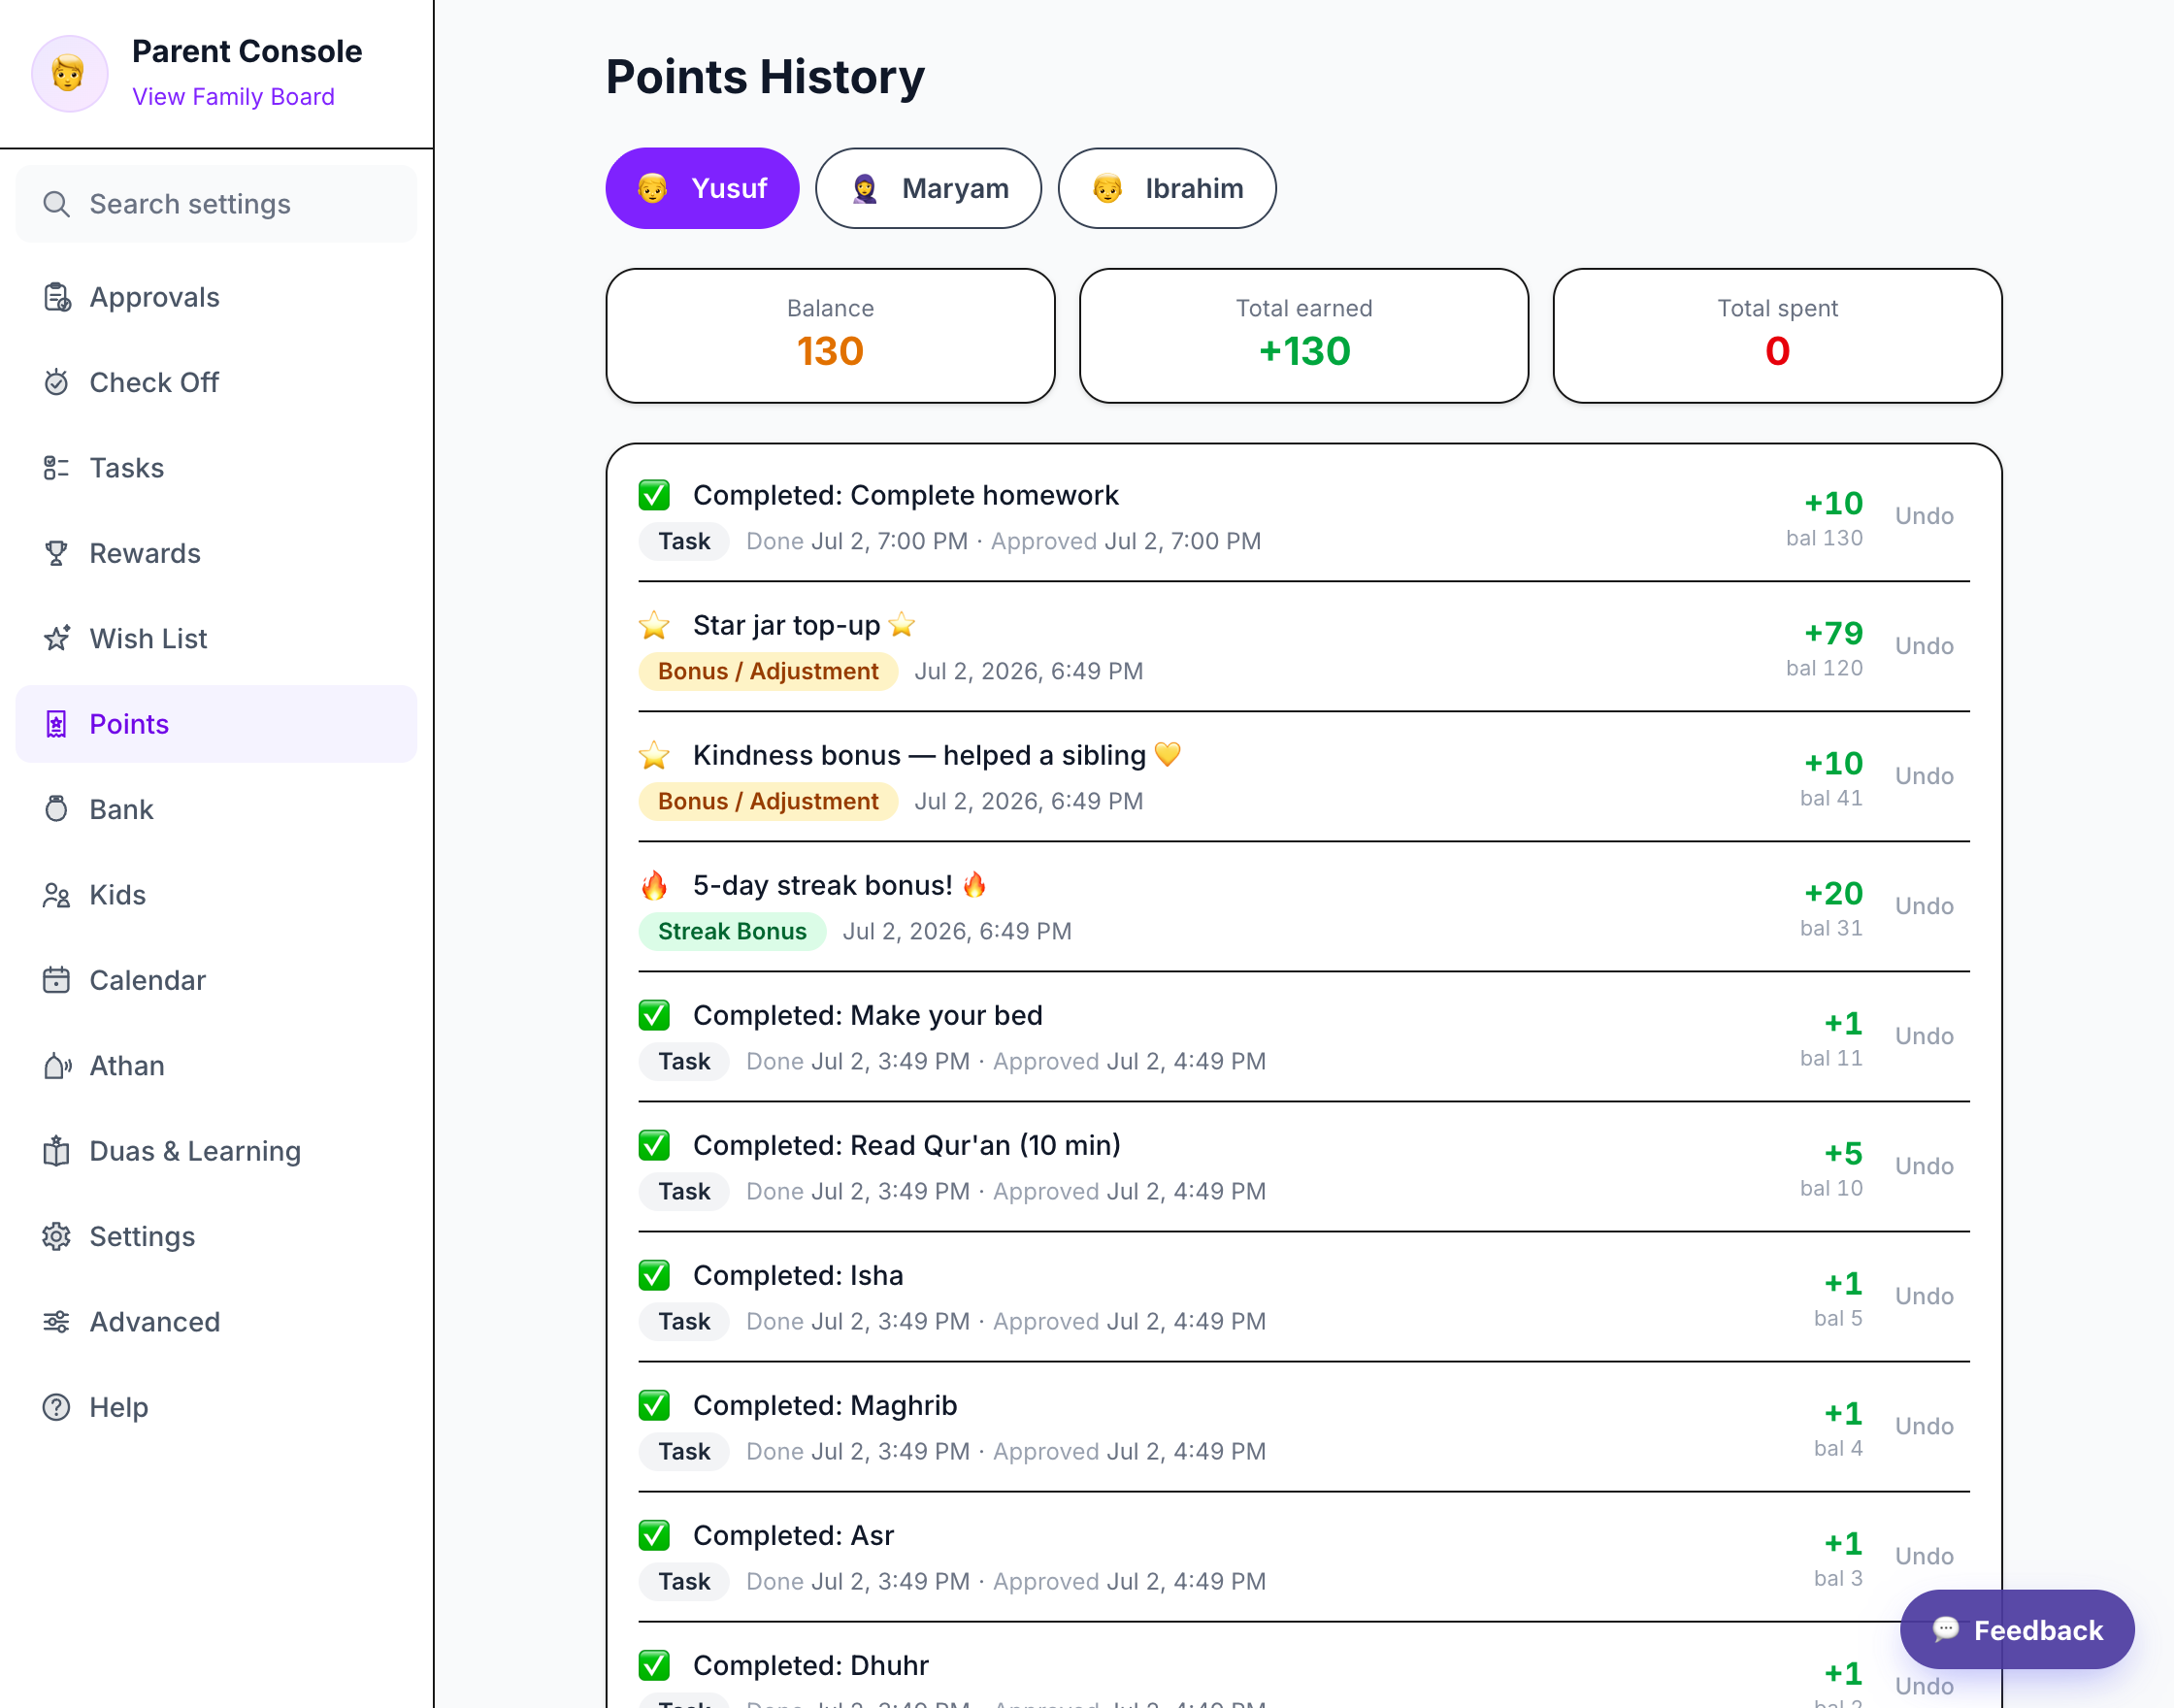Click the Rewards trophy icon

point(57,553)
